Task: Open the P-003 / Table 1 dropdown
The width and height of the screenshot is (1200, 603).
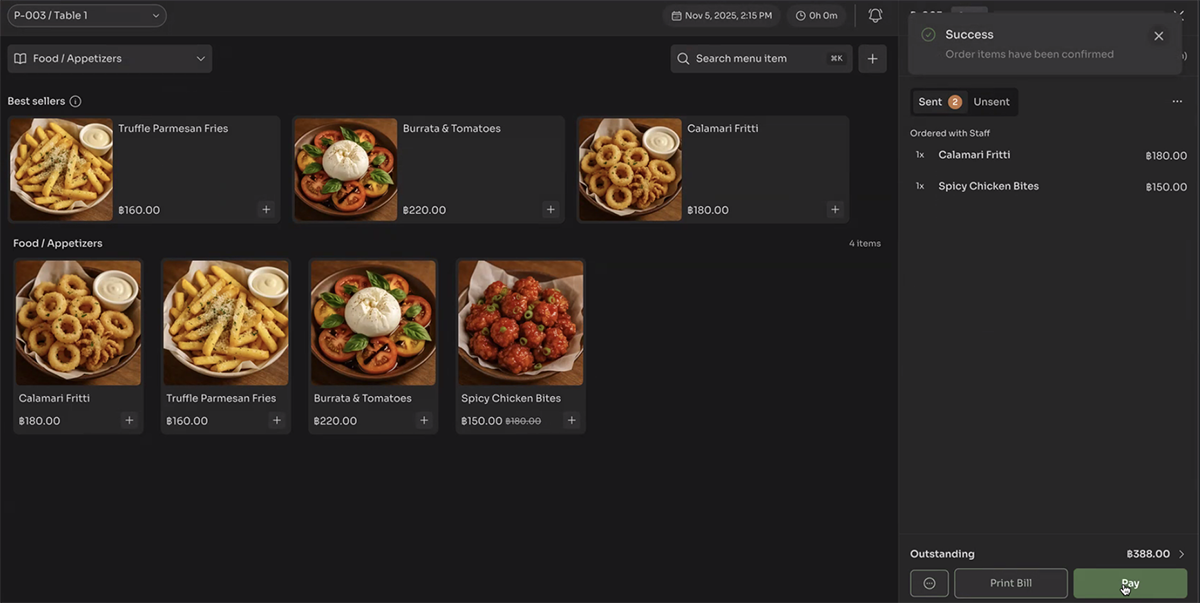Action: tap(86, 16)
